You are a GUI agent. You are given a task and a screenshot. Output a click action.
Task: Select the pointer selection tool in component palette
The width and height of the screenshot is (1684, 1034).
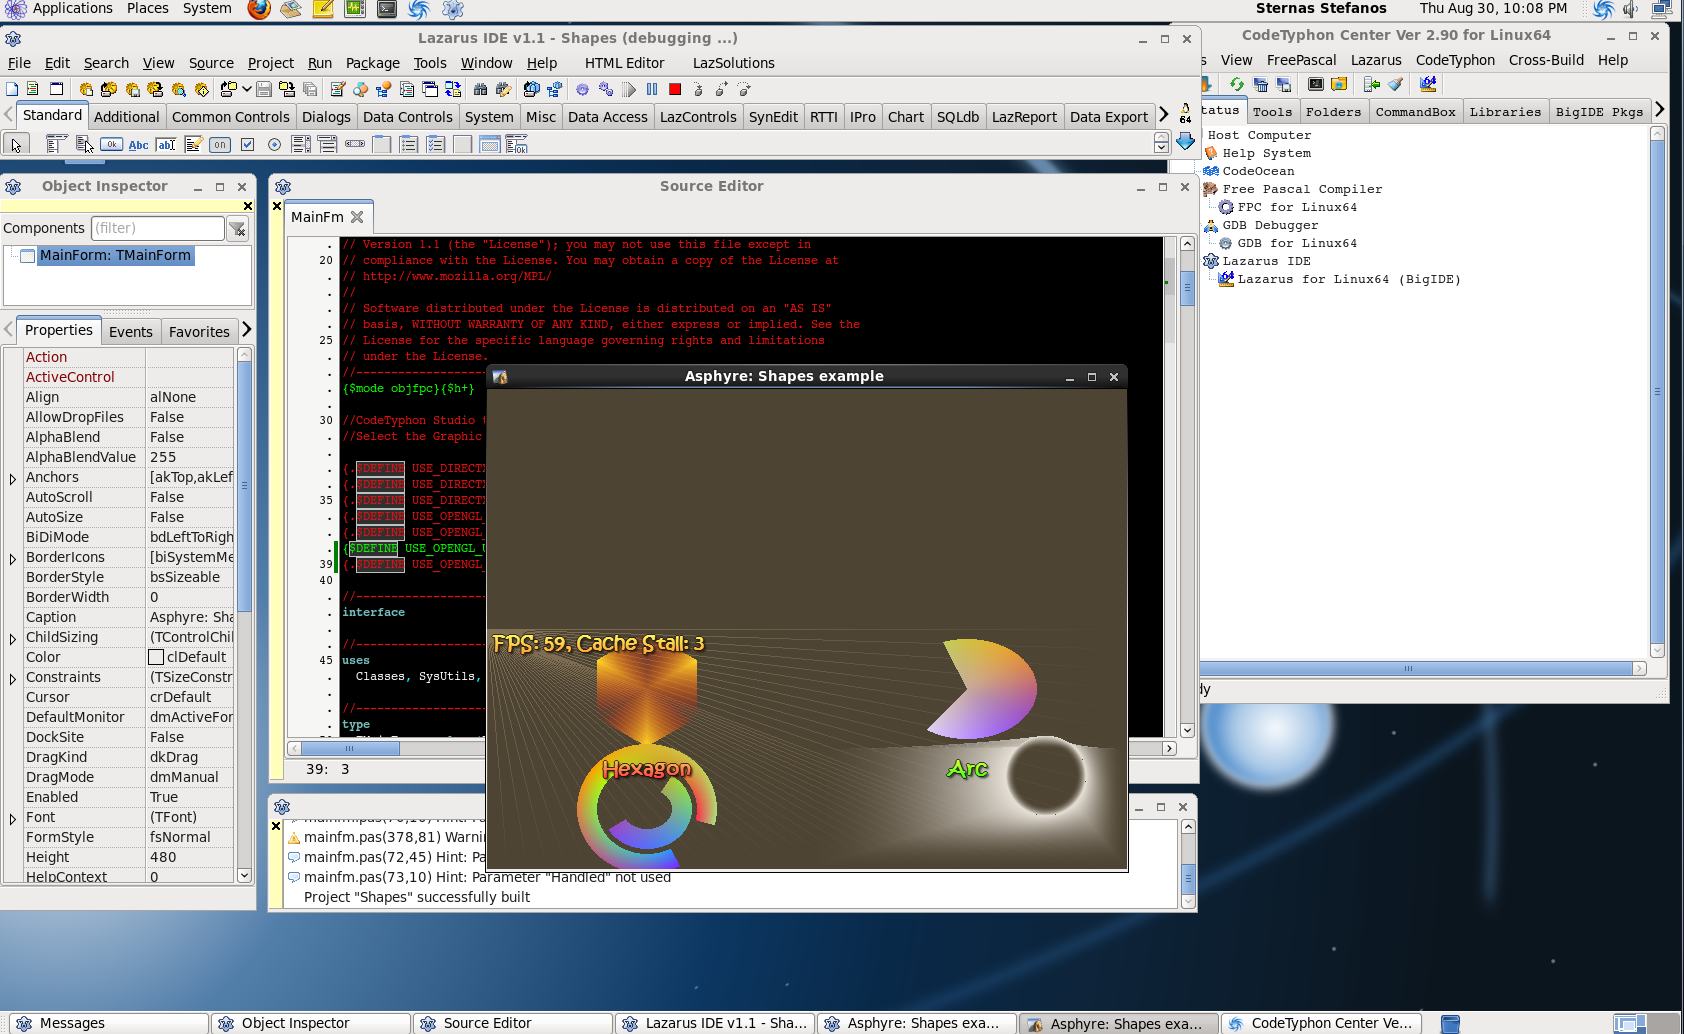click(15, 144)
